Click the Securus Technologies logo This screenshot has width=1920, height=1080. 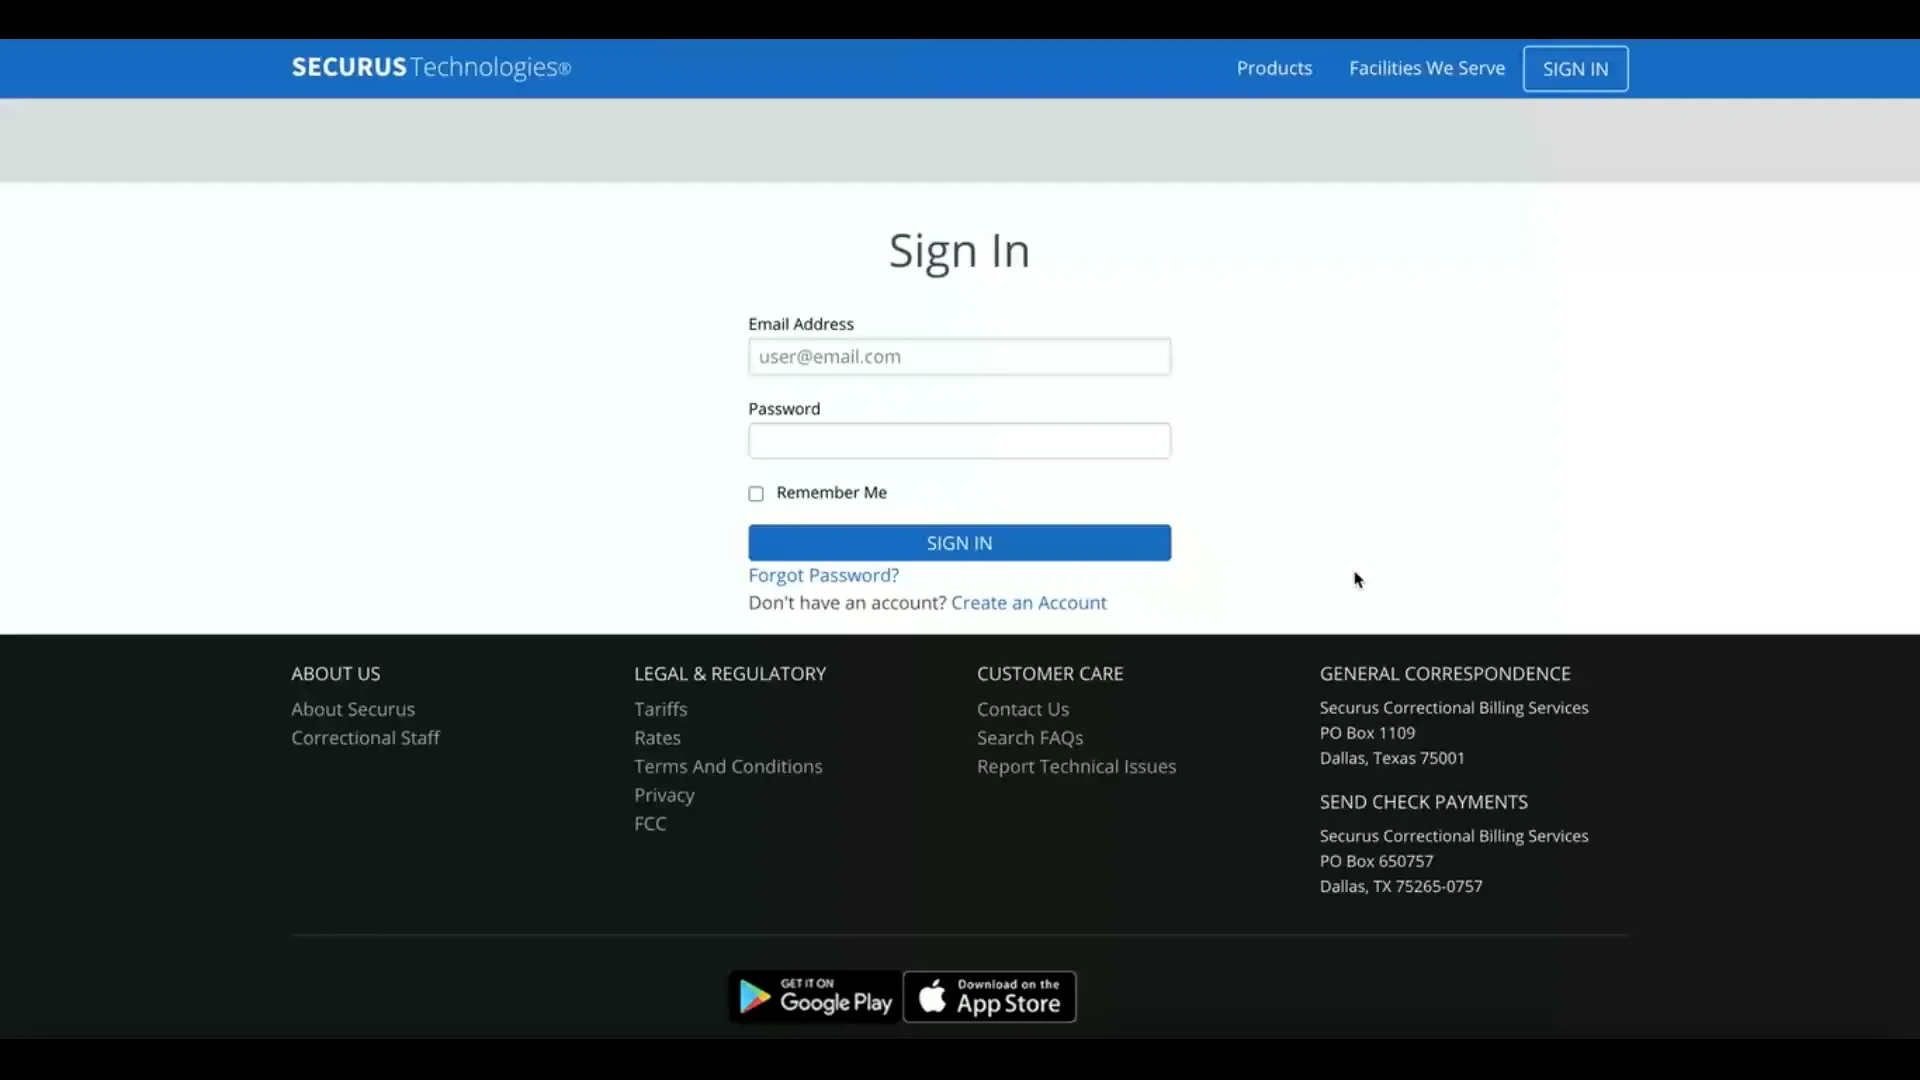pos(431,67)
